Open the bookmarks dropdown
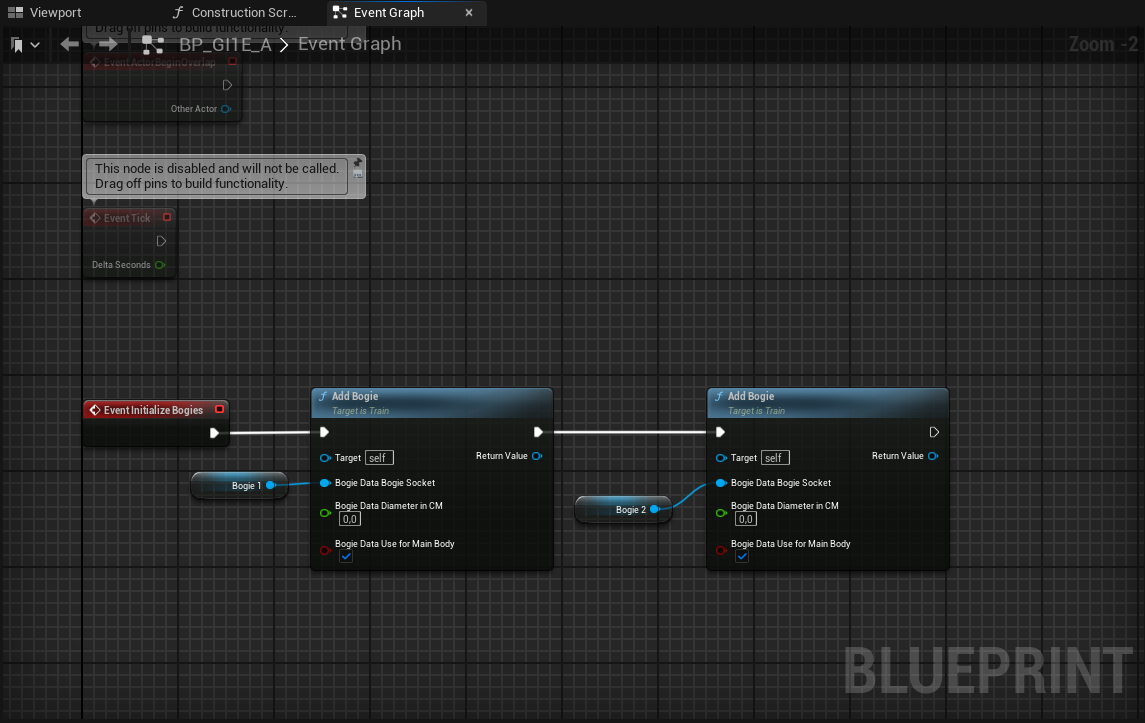 coord(26,44)
